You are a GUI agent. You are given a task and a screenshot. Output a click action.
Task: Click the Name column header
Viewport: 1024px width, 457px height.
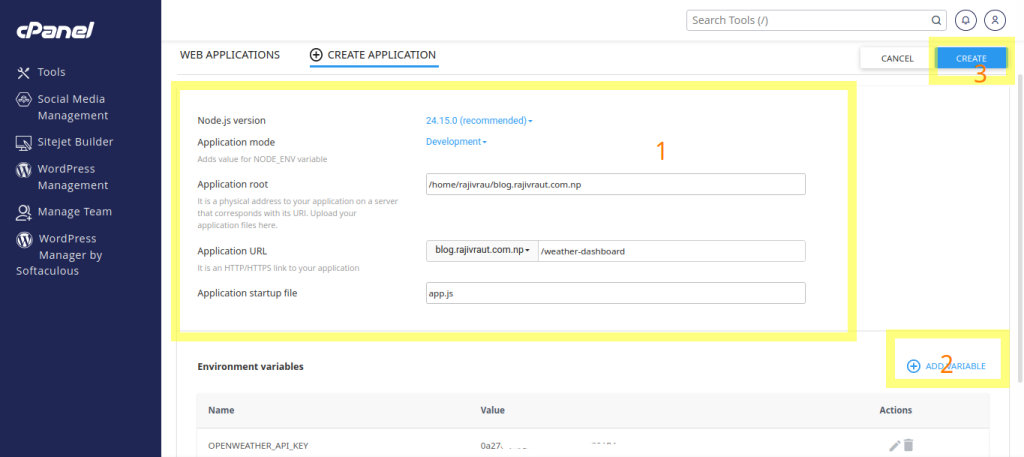point(221,410)
